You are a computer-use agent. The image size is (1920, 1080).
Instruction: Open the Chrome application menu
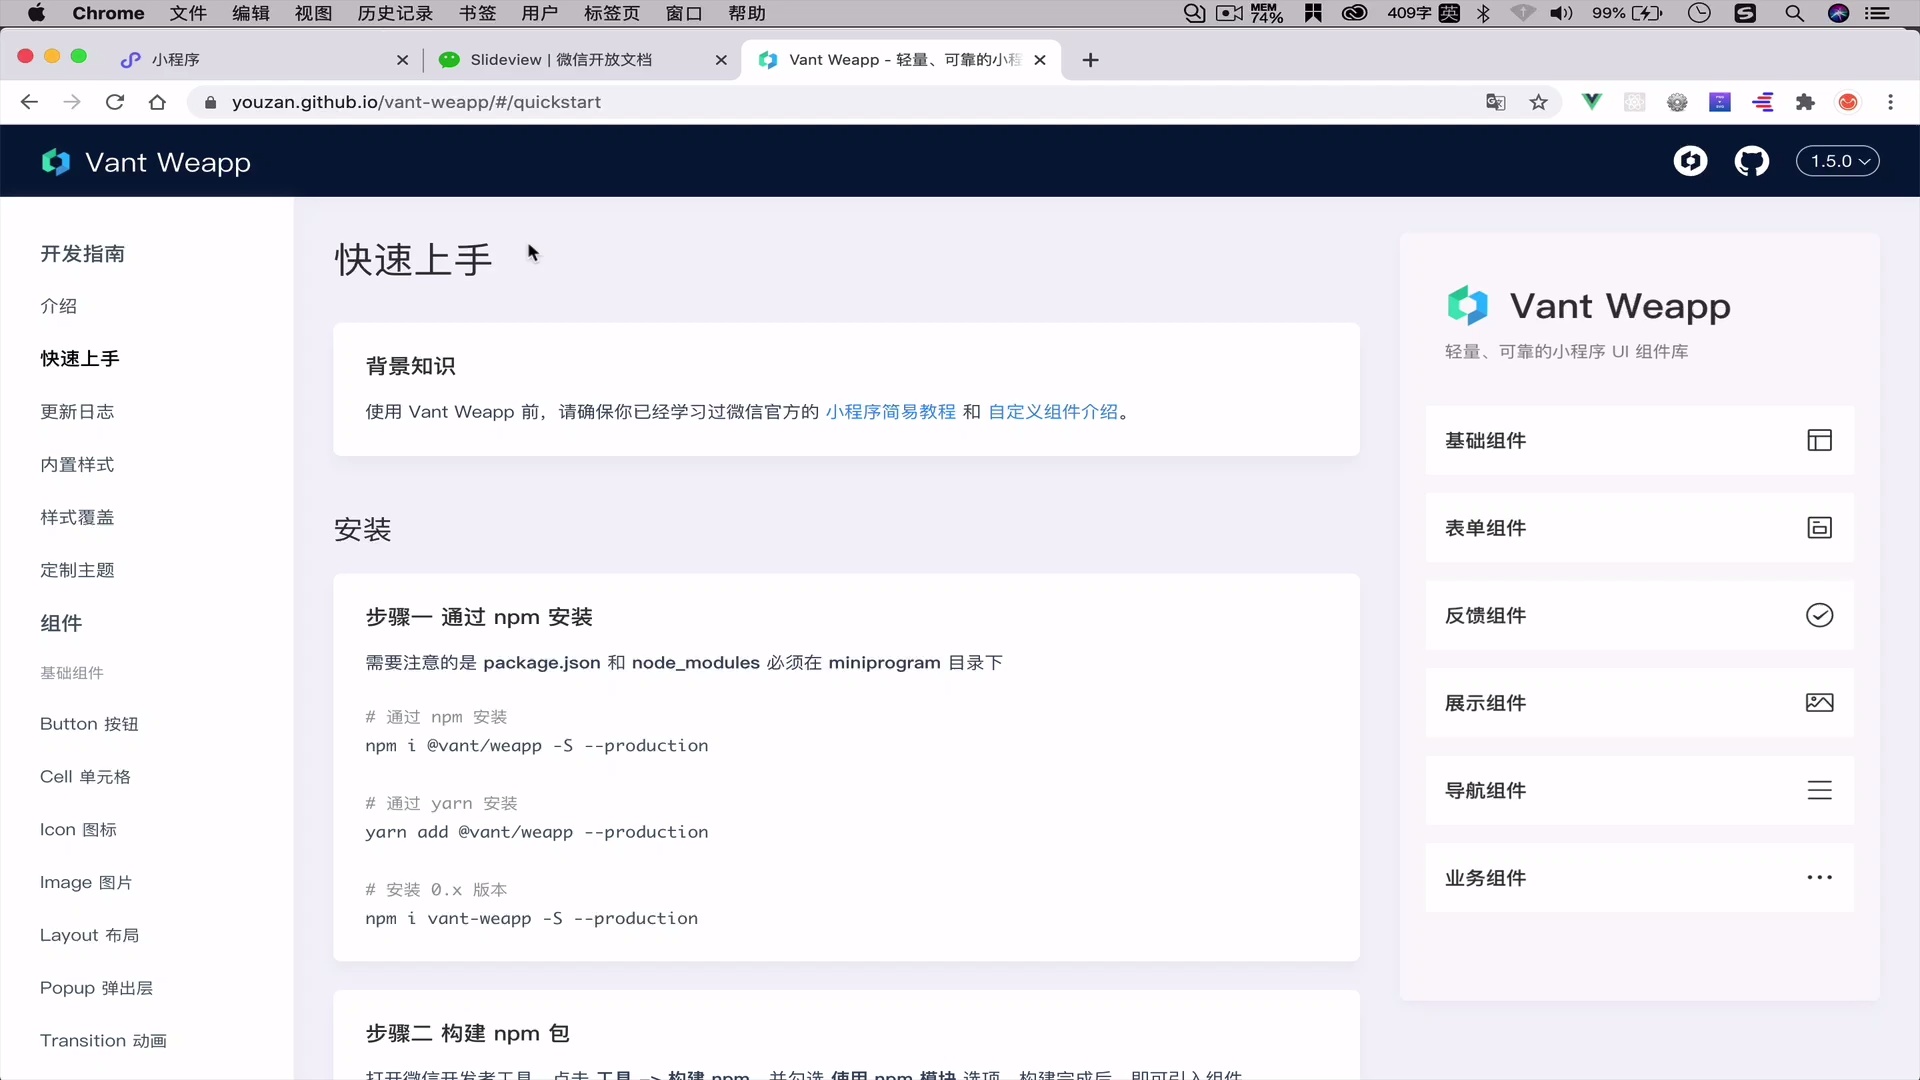tap(108, 13)
